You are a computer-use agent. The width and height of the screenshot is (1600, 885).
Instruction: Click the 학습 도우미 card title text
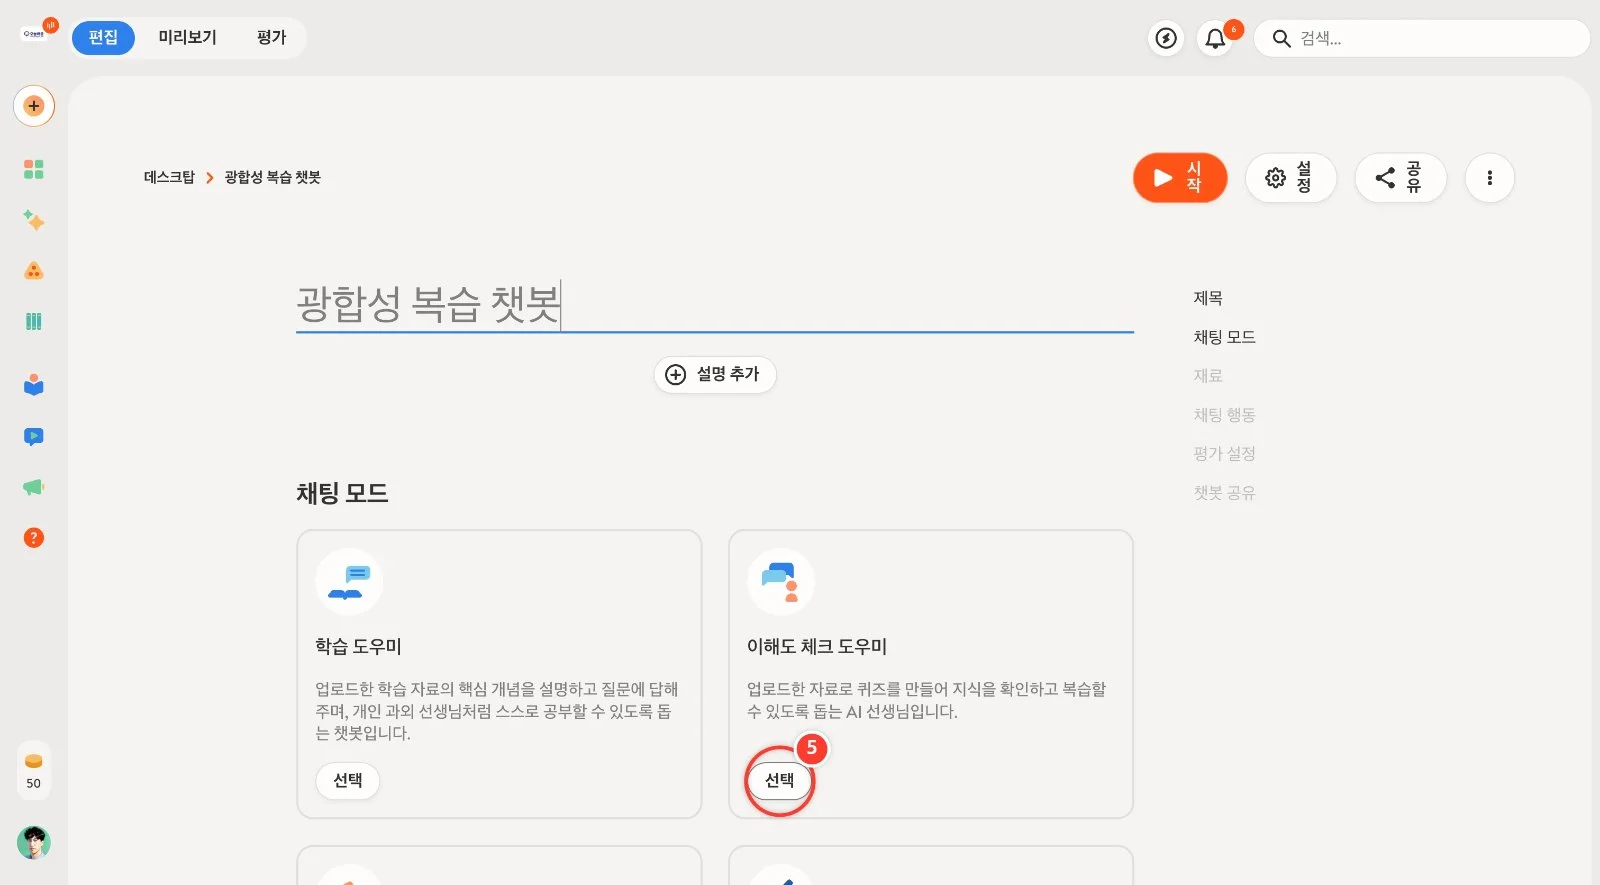[x=358, y=647]
